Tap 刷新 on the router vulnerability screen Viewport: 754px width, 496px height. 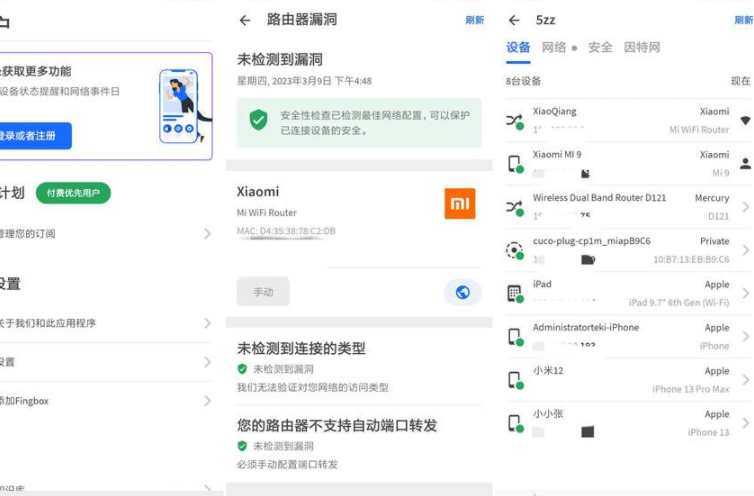point(474,20)
